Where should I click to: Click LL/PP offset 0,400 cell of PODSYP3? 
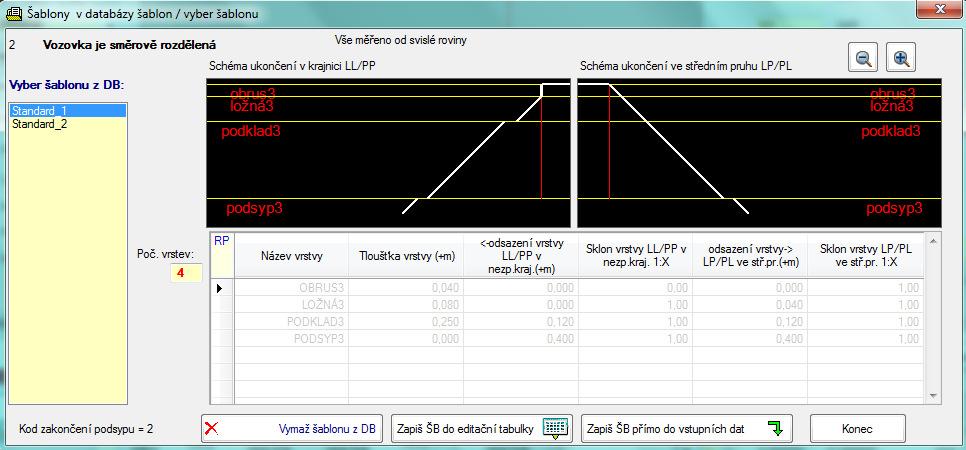pyautogui.click(x=521, y=338)
